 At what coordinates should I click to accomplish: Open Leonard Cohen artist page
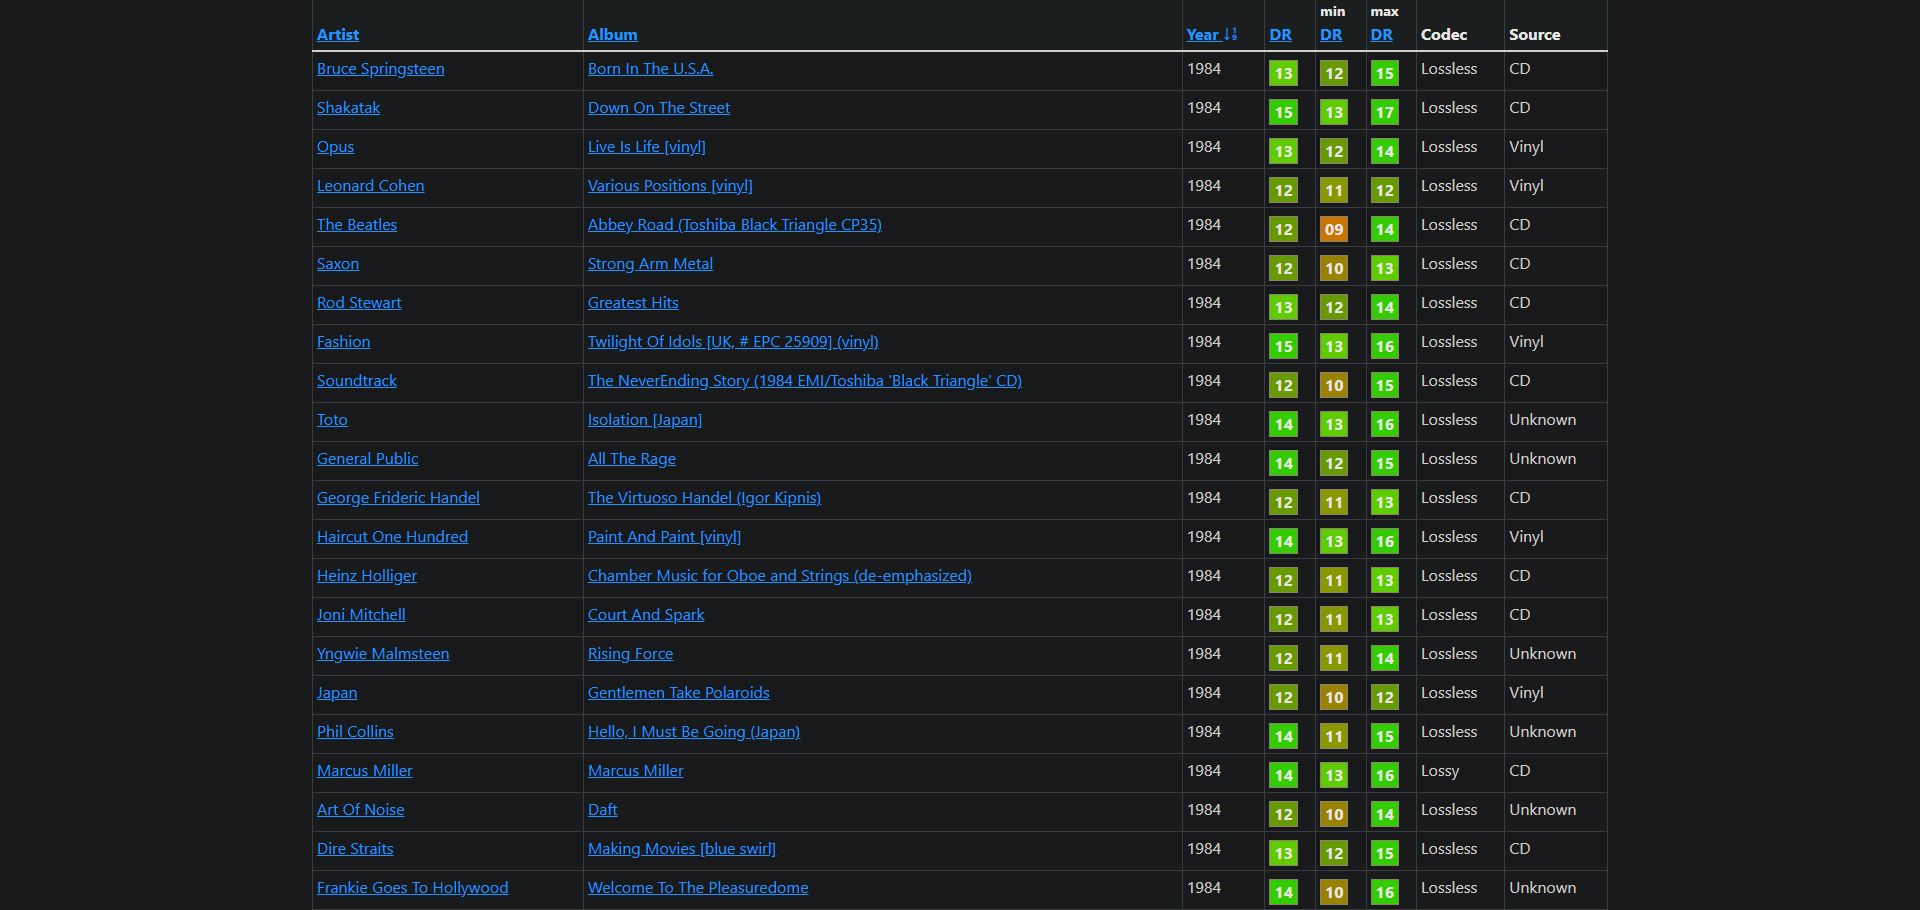pos(370,186)
